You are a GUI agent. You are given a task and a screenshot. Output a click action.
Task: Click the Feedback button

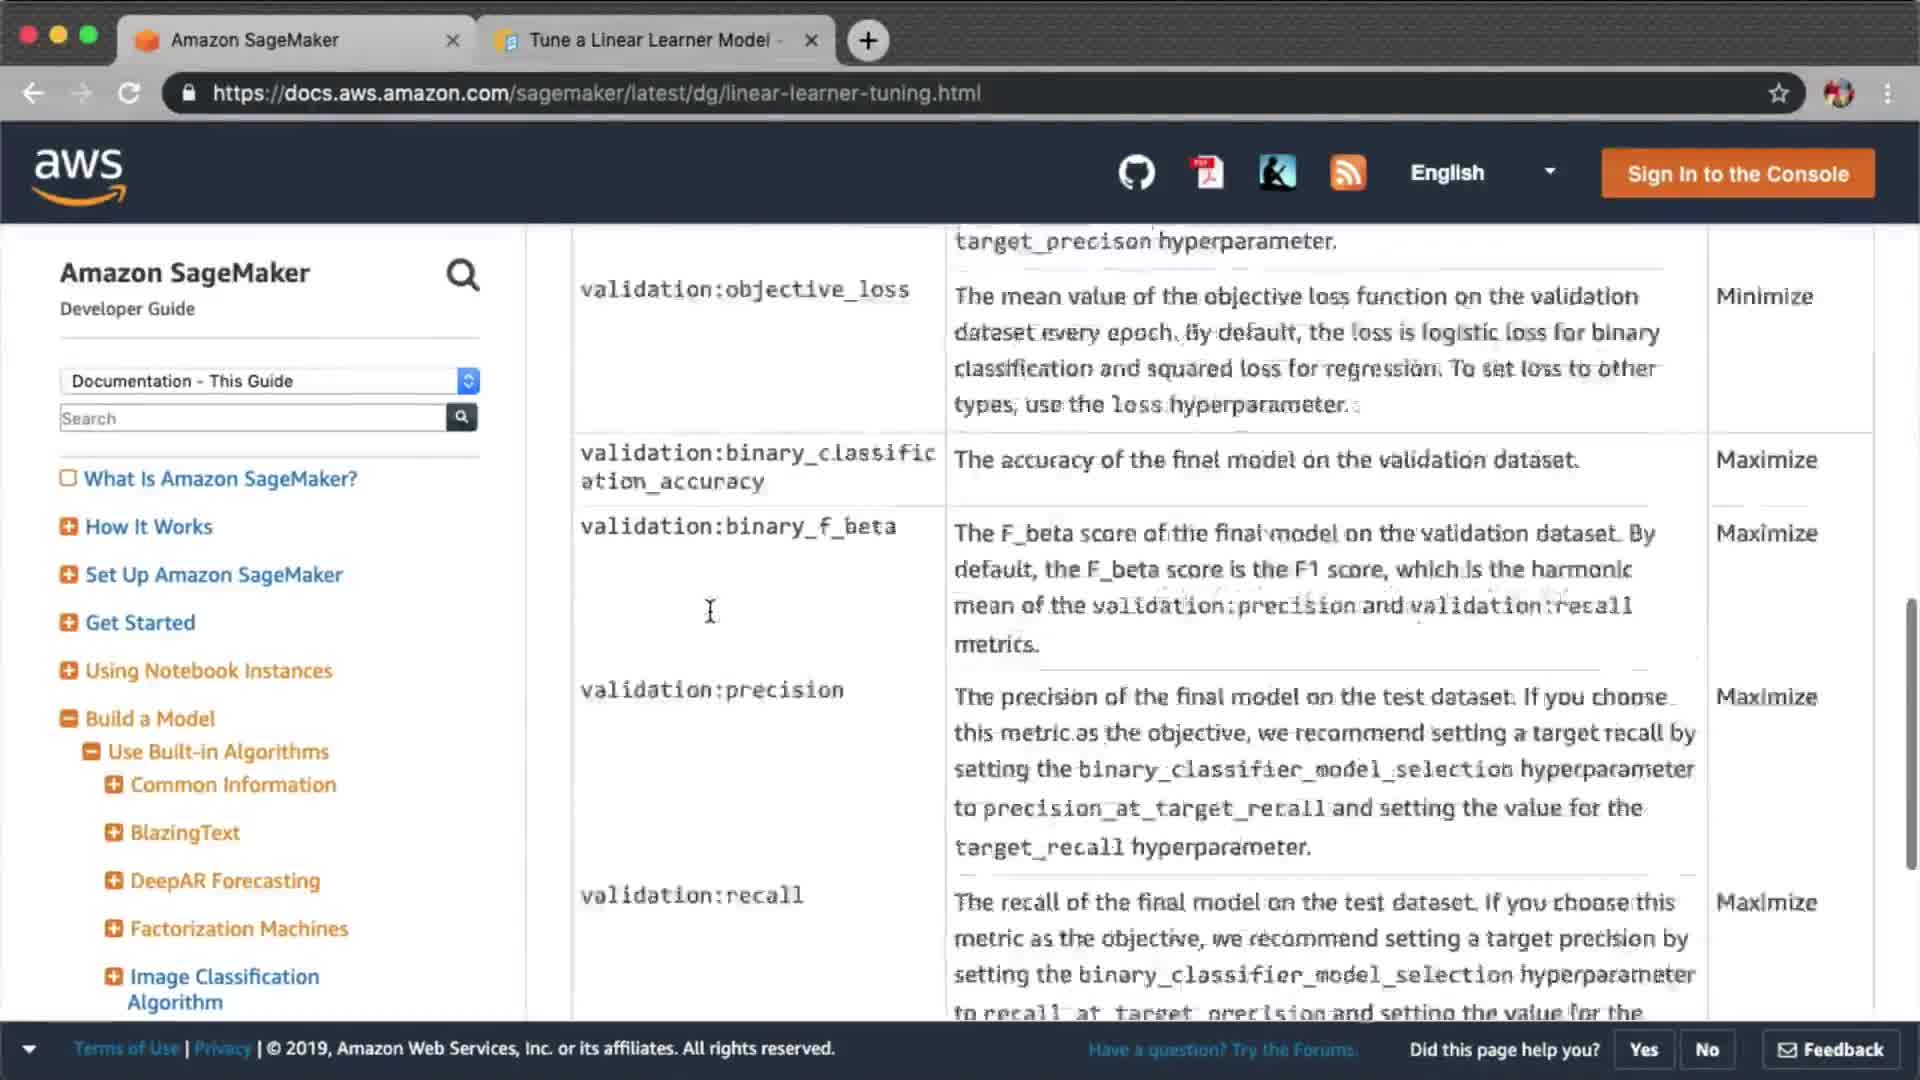[x=1830, y=1049]
